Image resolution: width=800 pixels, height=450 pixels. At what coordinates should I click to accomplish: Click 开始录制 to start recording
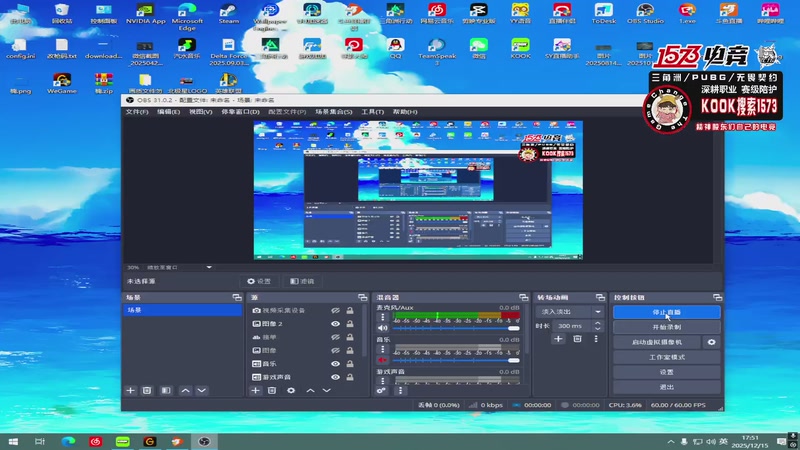[x=666, y=327]
